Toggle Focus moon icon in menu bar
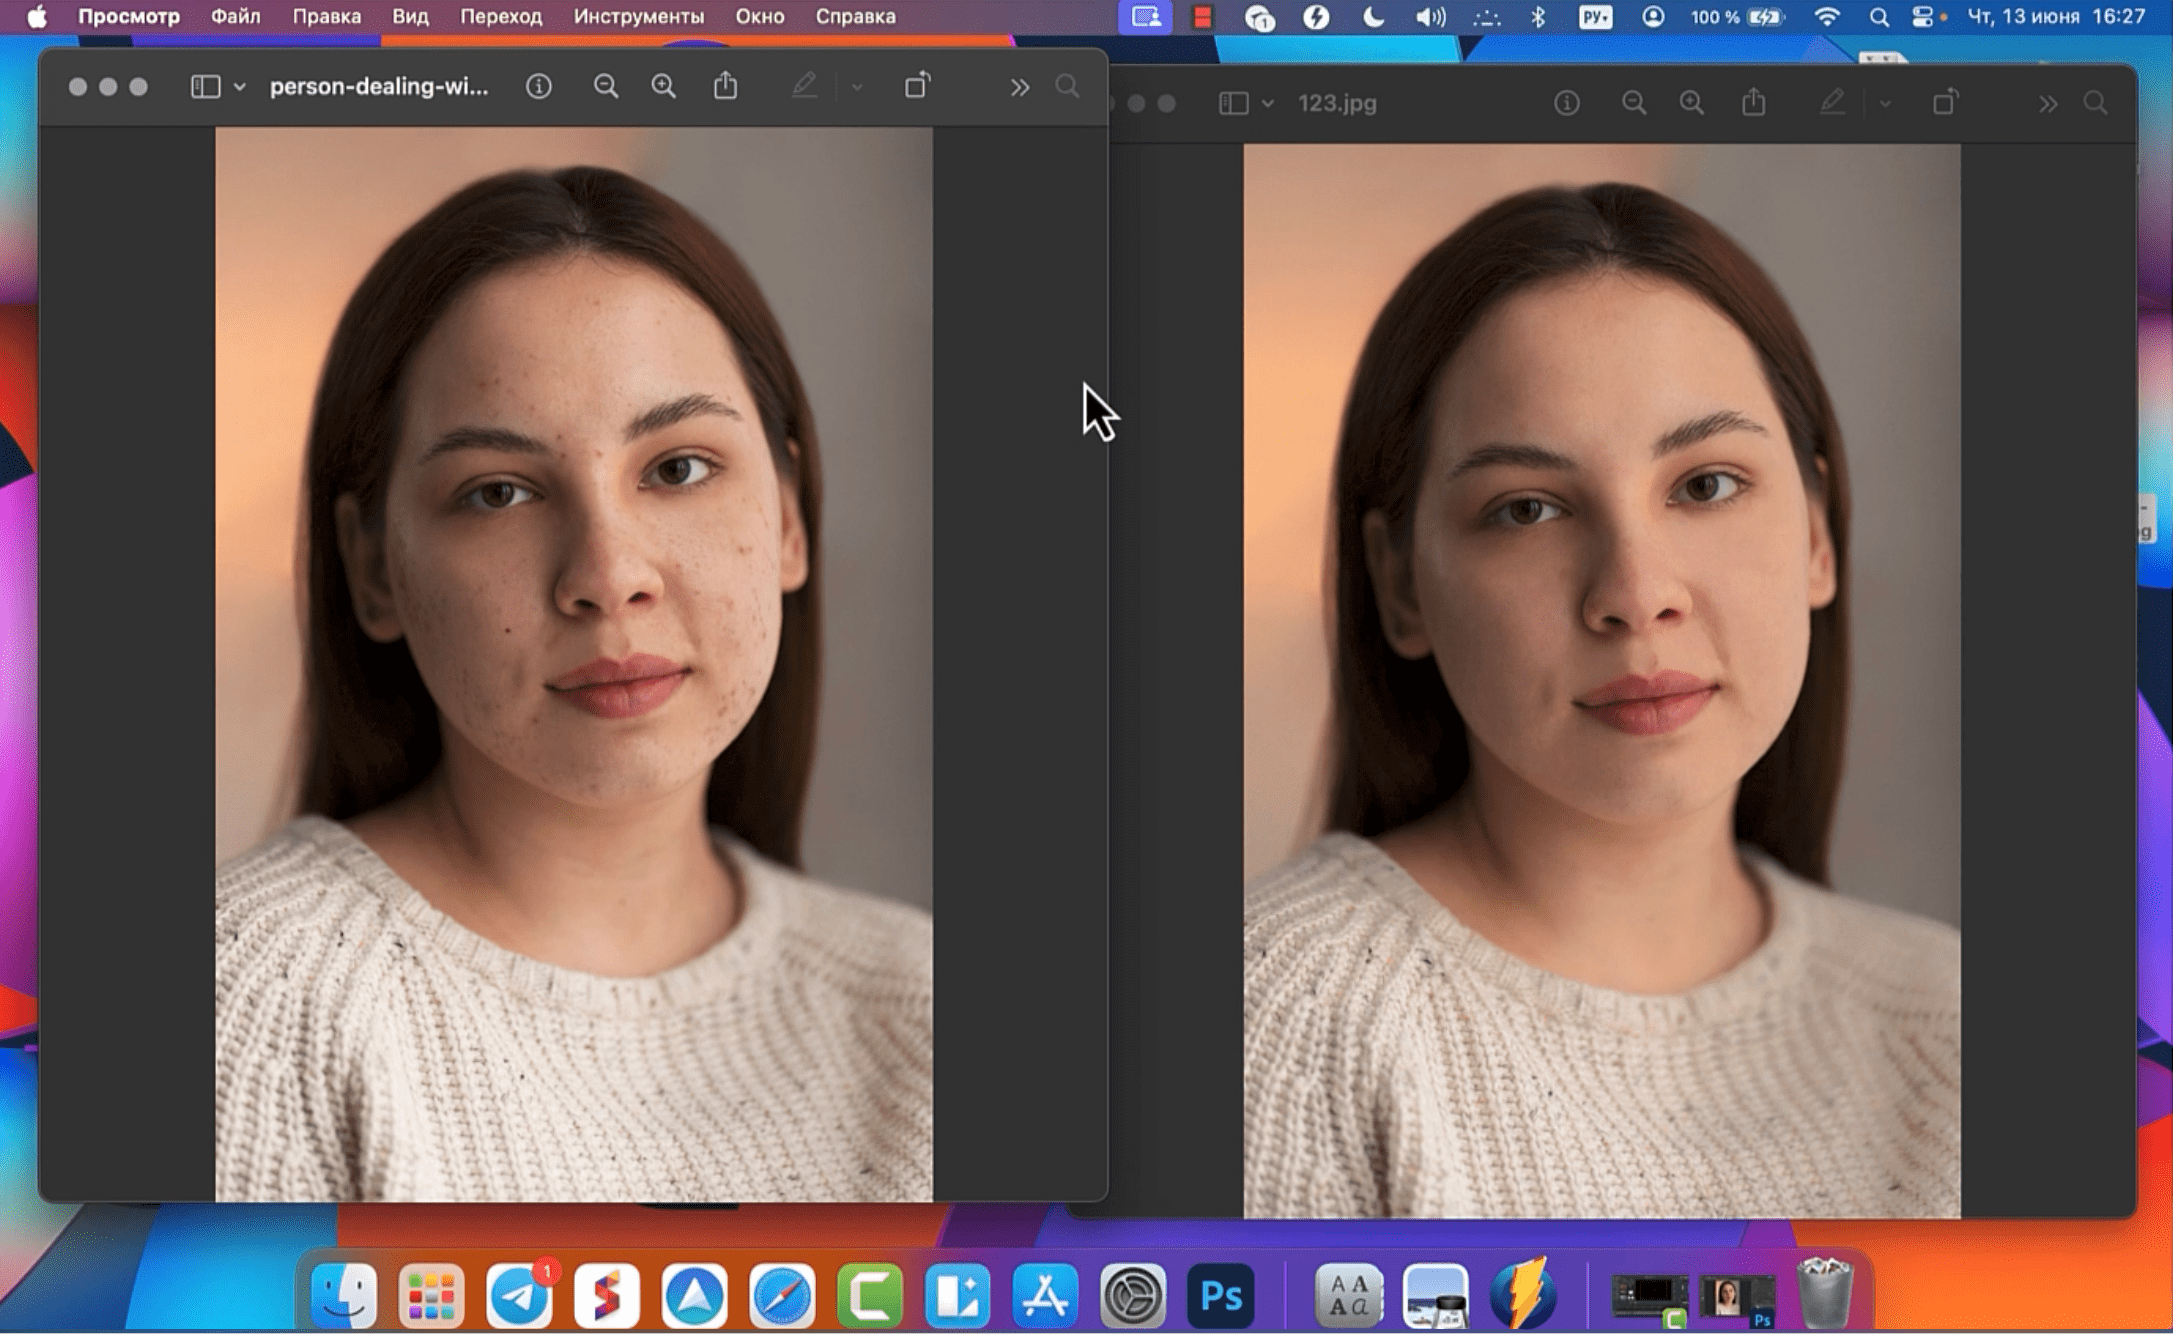 (x=1374, y=17)
